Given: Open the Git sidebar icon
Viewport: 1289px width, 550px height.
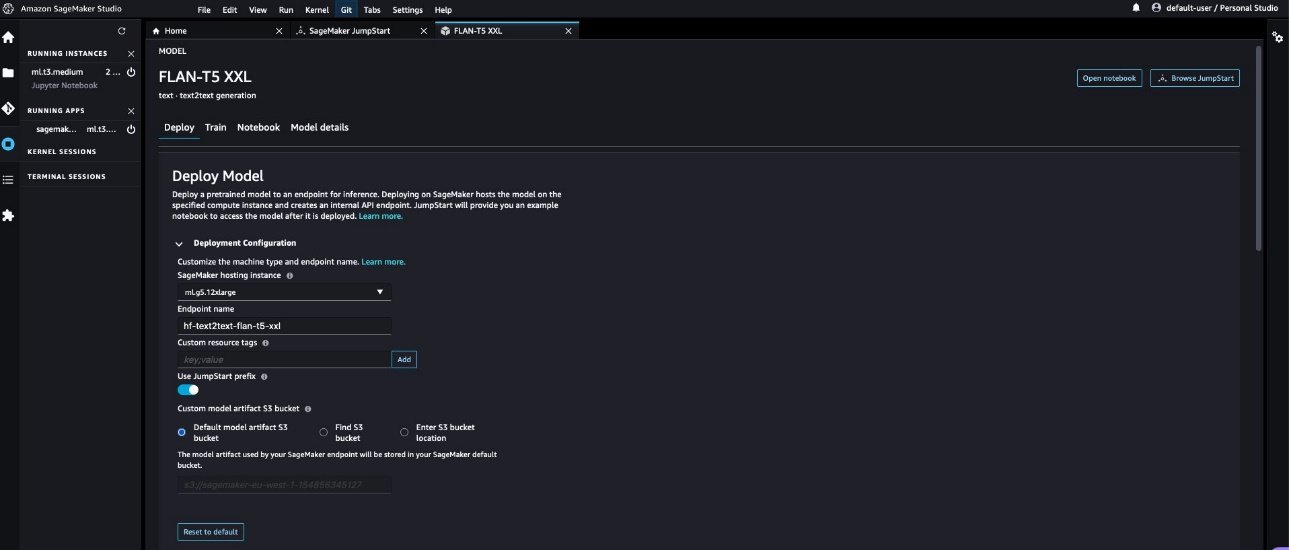Looking at the screenshot, I should click(x=8, y=108).
